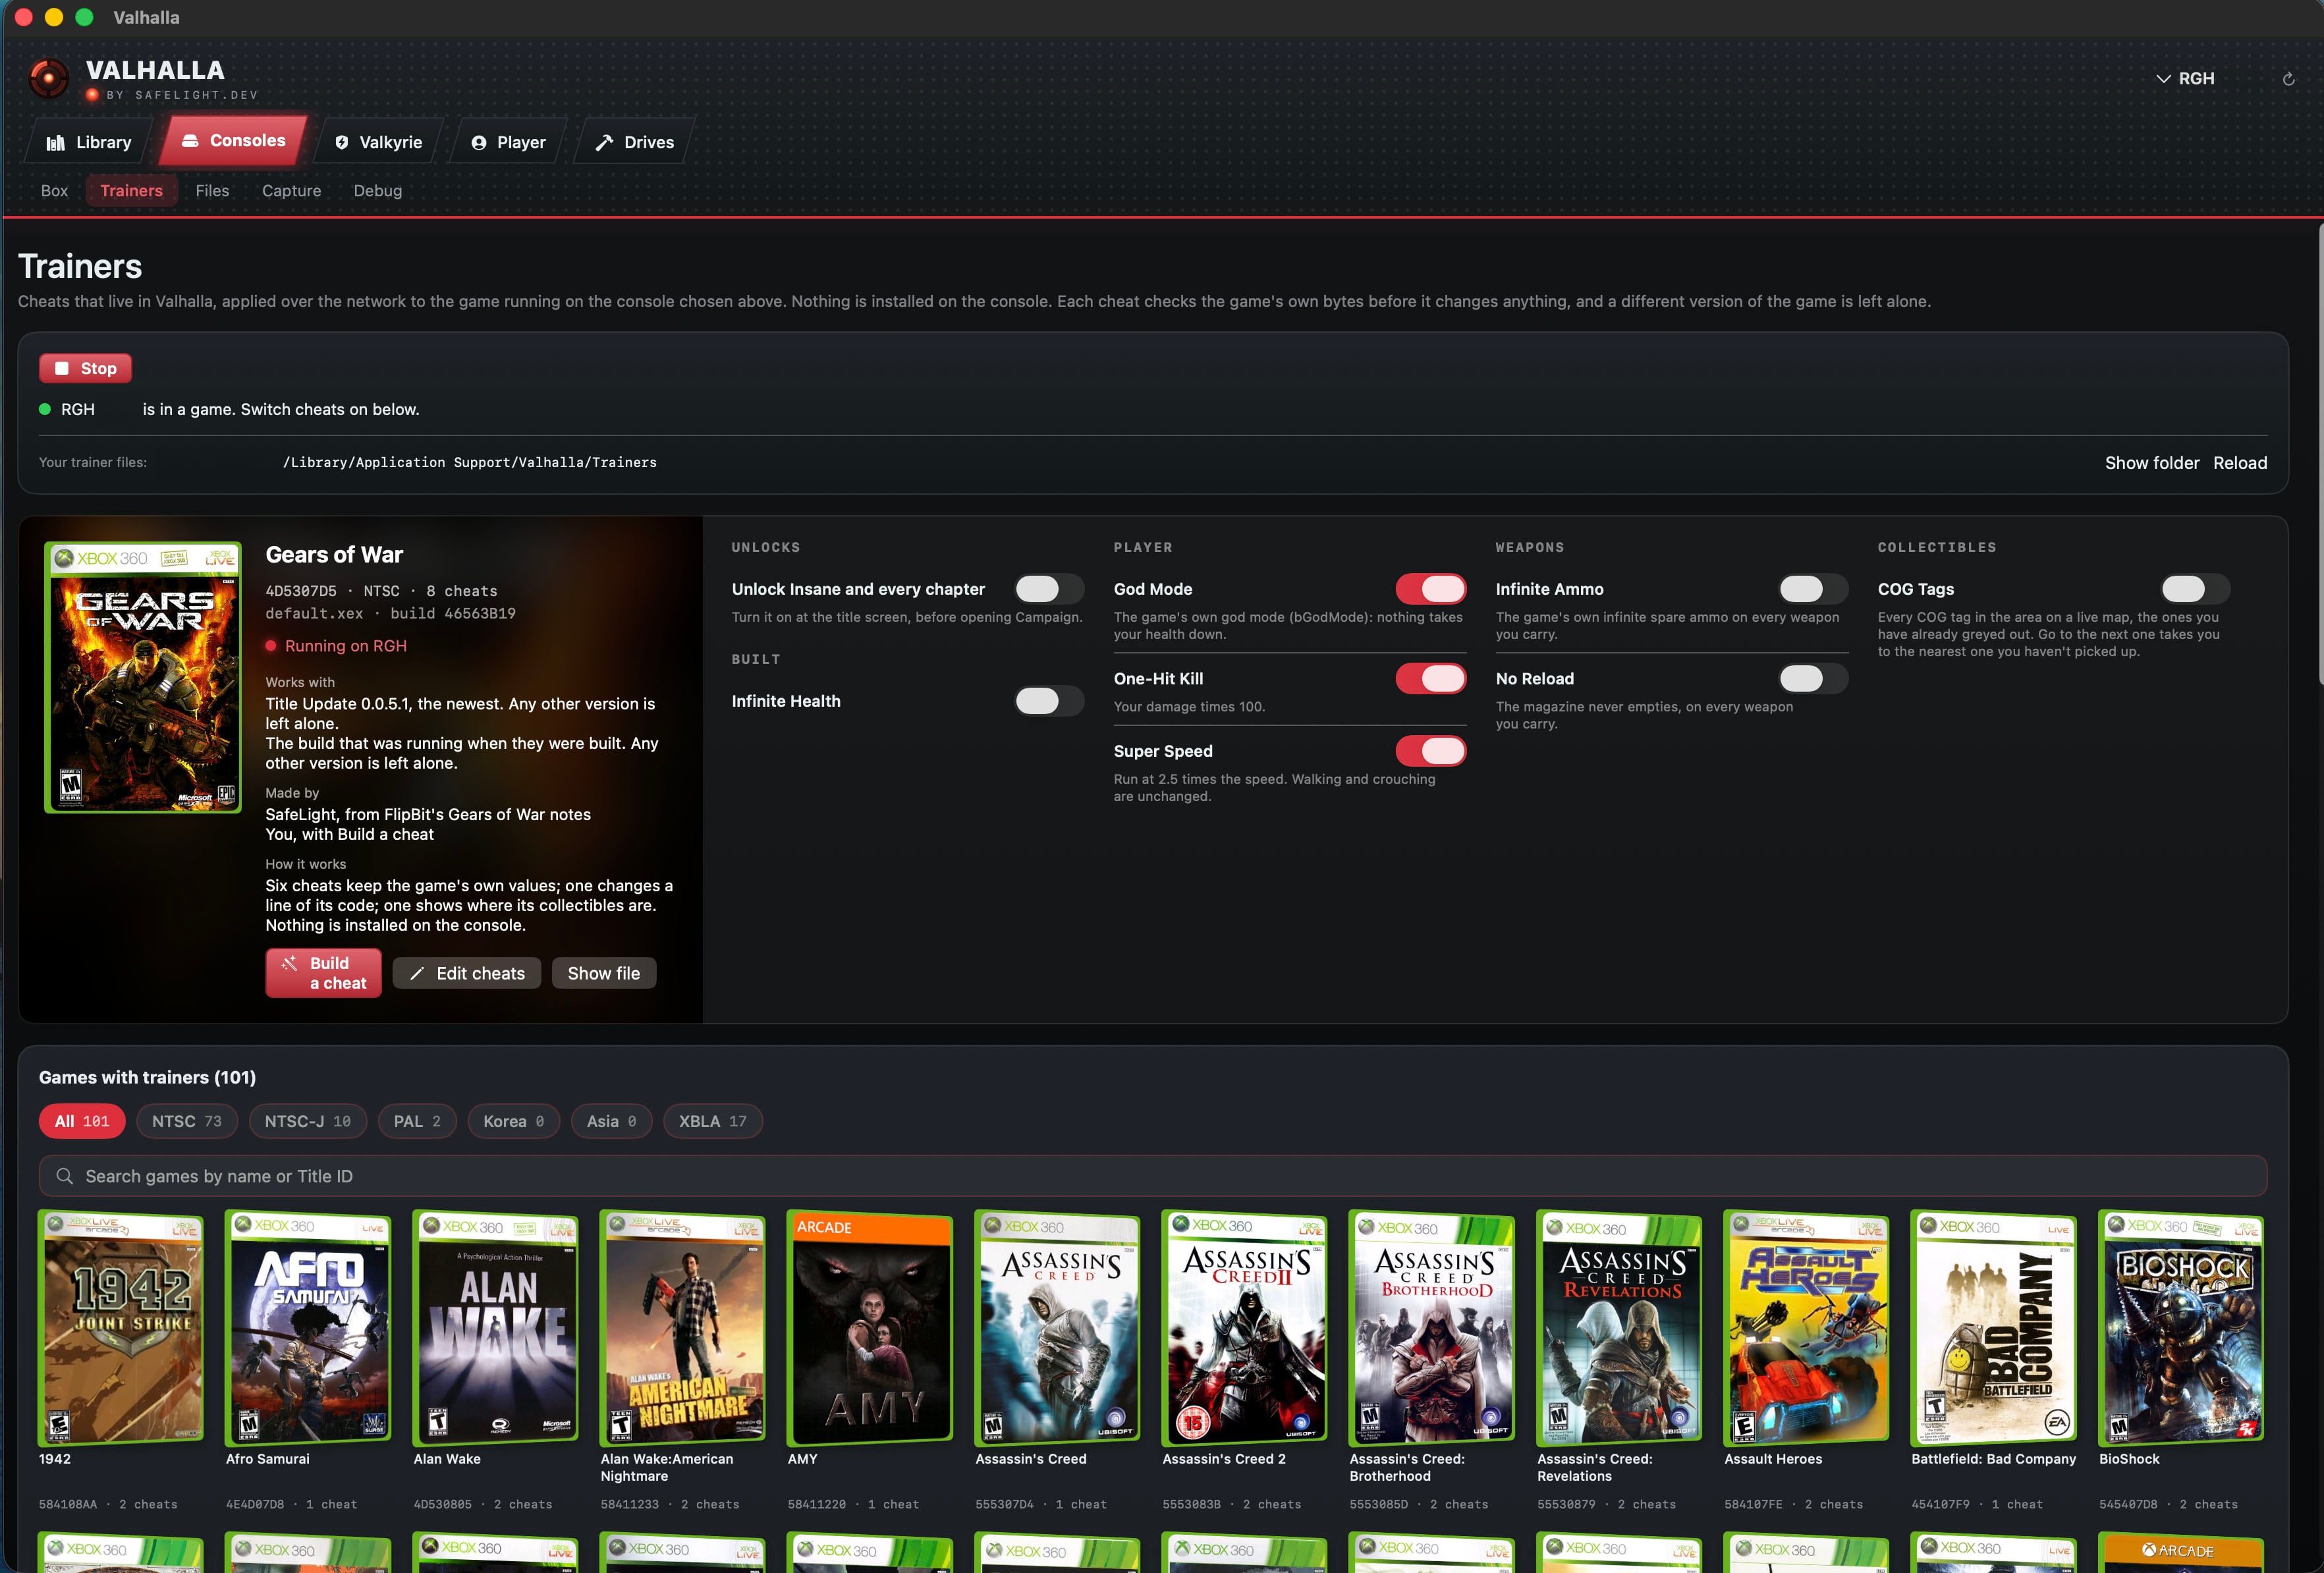Open the Alan Wake game cover
The image size is (2324, 1573).
pos(496,1327)
